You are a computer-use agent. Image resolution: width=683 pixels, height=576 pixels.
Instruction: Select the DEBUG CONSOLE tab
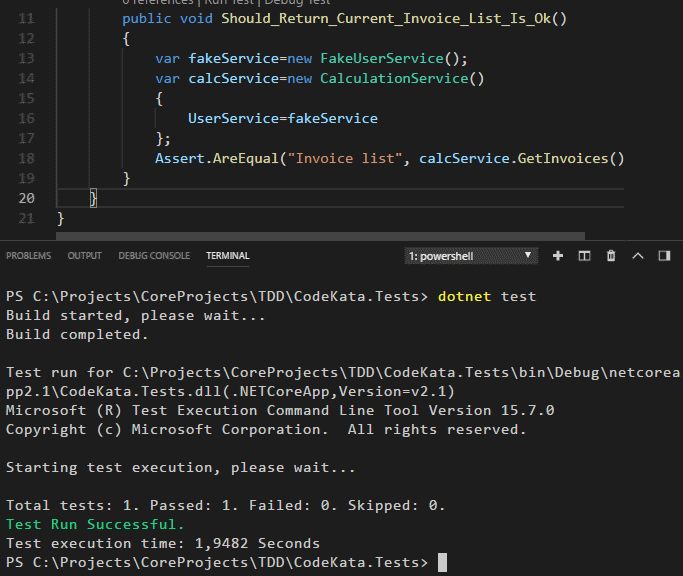(154, 256)
